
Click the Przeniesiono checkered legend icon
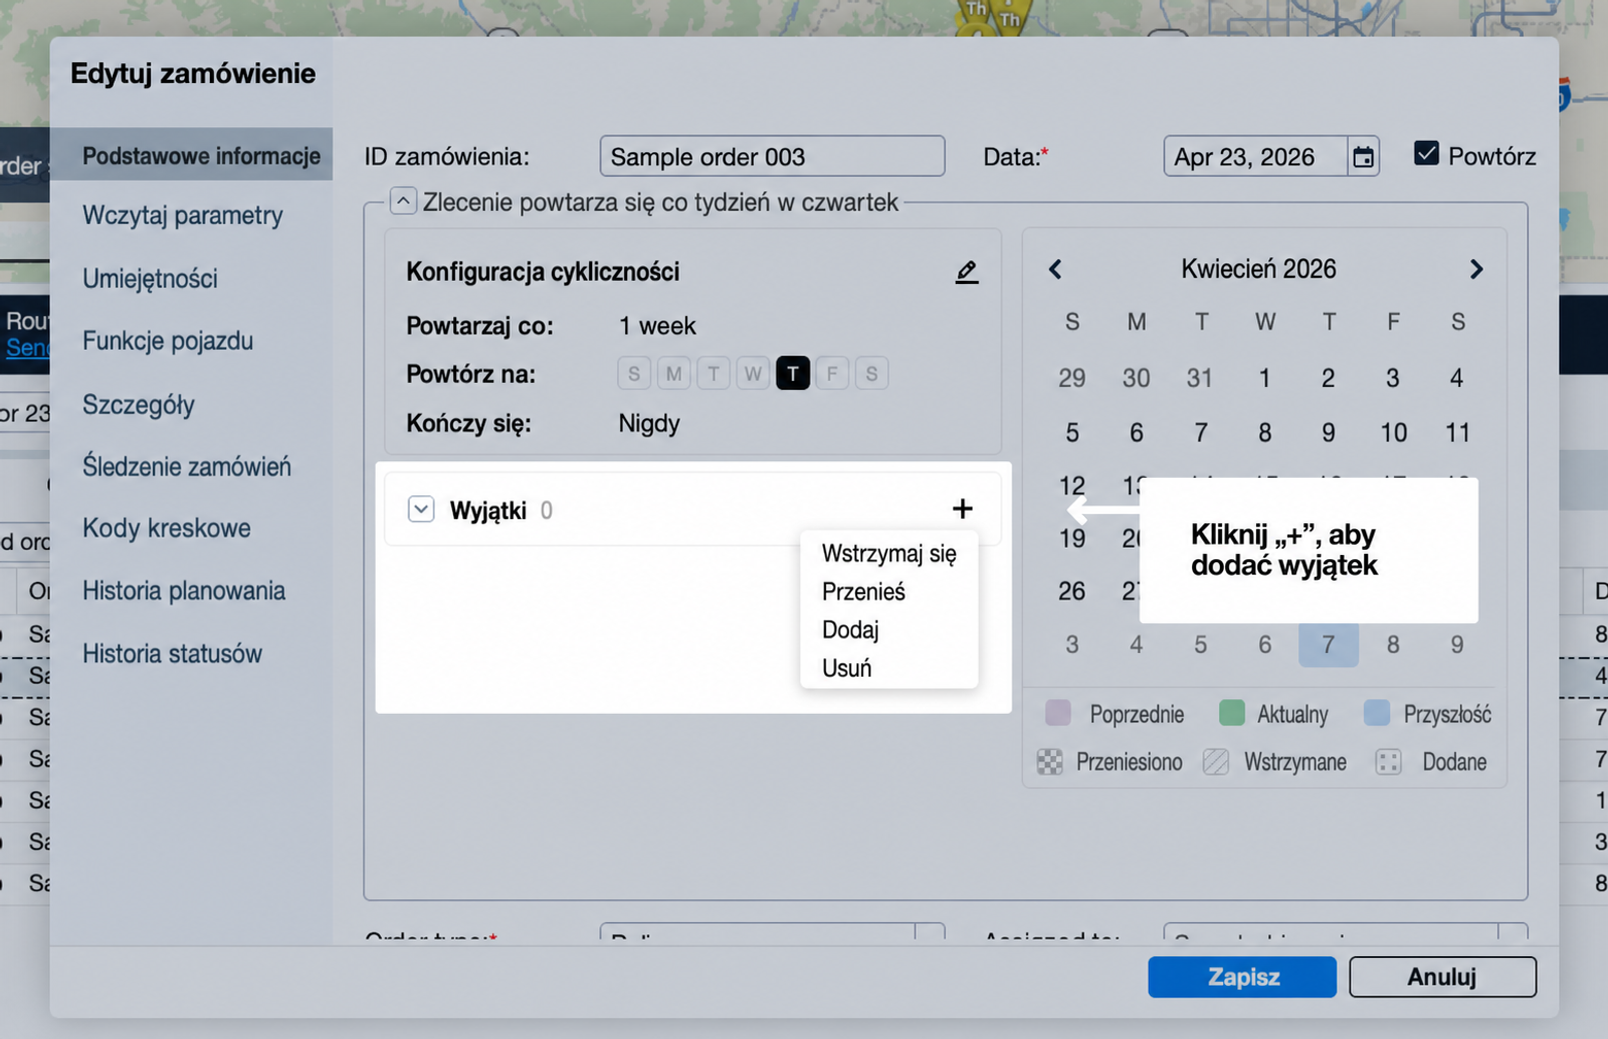(1050, 762)
